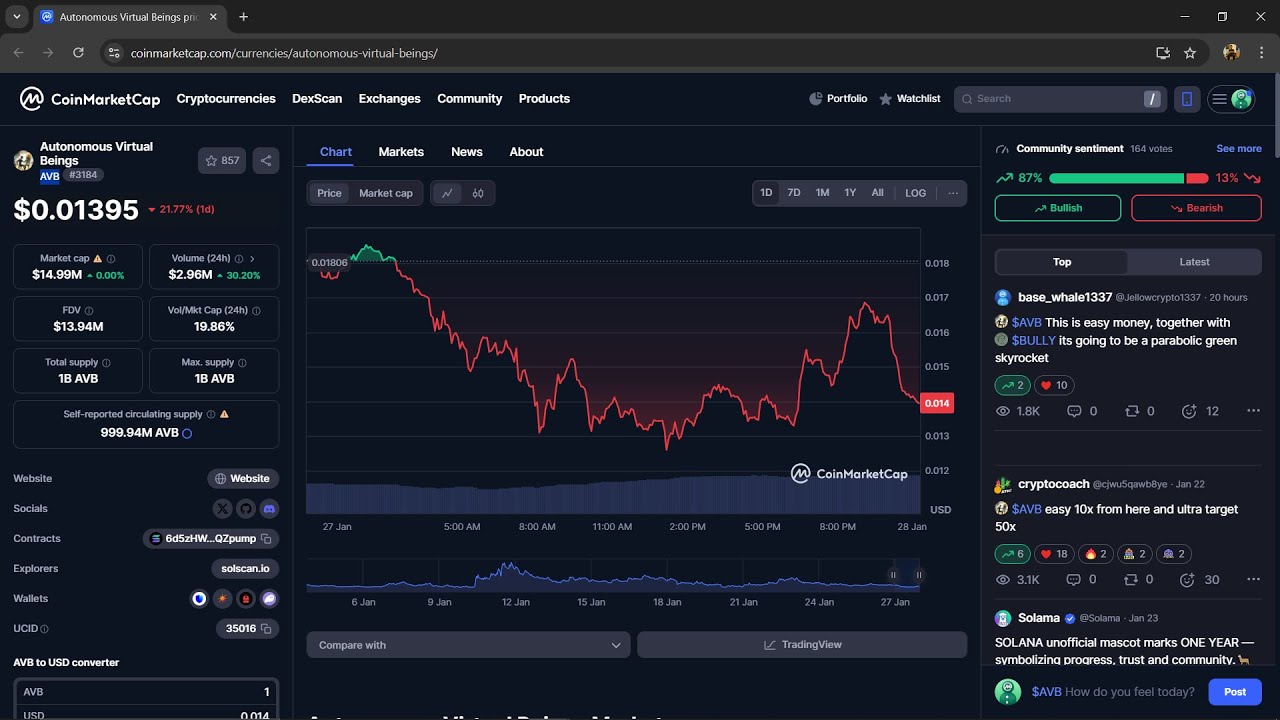Expand Volume (24h) details arrow

pos(252,258)
